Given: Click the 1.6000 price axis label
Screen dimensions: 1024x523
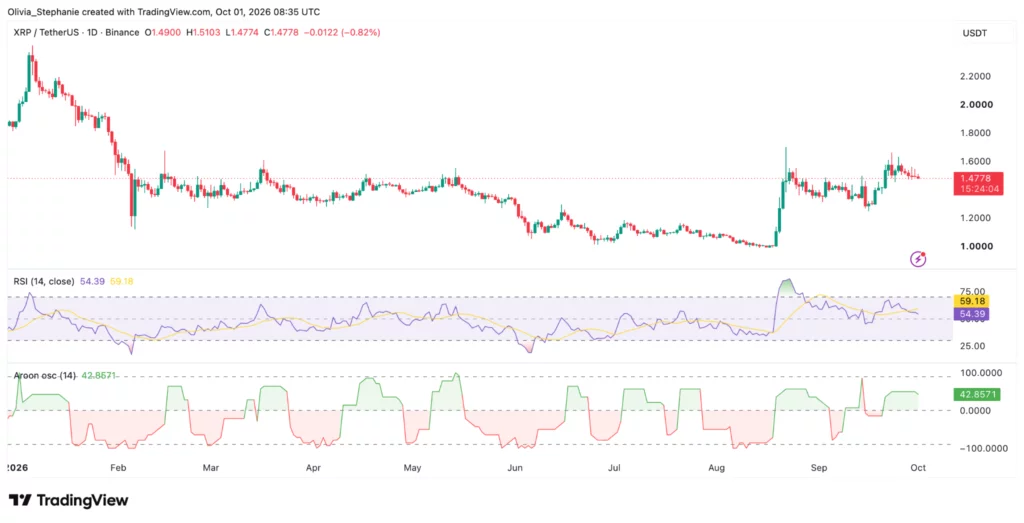Looking at the screenshot, I should click(975, 161).
